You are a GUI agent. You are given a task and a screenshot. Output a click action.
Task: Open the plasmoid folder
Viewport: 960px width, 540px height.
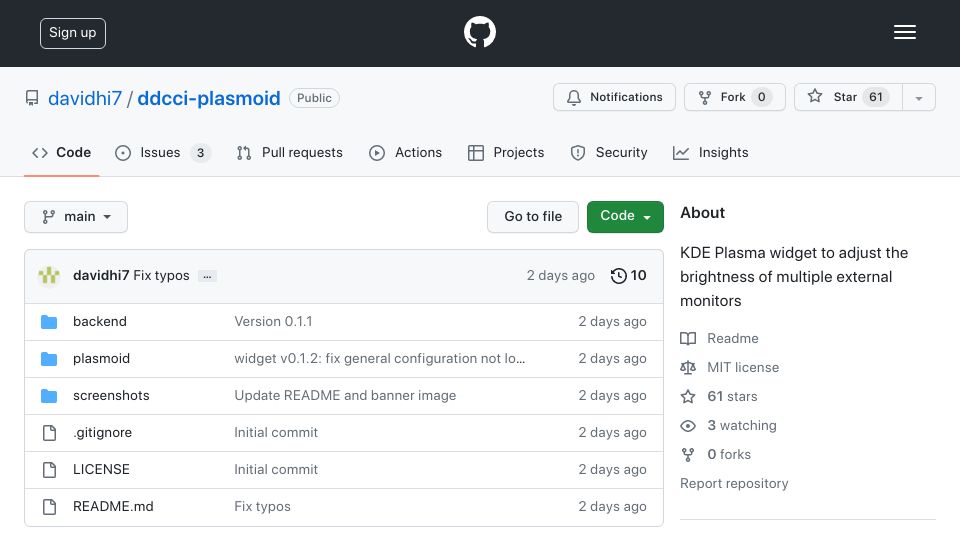tap(102, 358)
